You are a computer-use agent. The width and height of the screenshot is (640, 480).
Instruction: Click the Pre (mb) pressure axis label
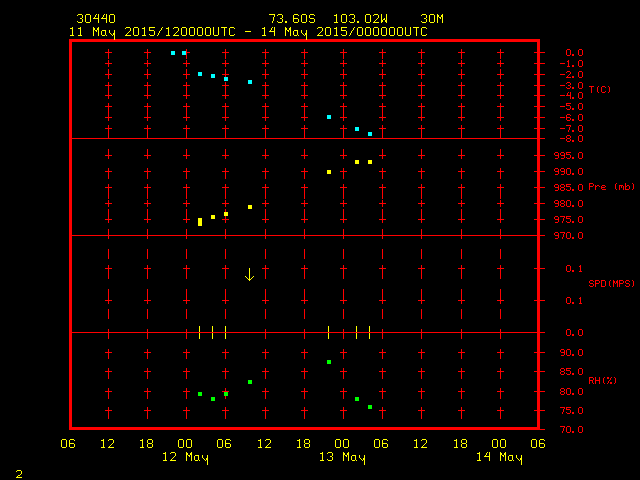pos(611,187)
